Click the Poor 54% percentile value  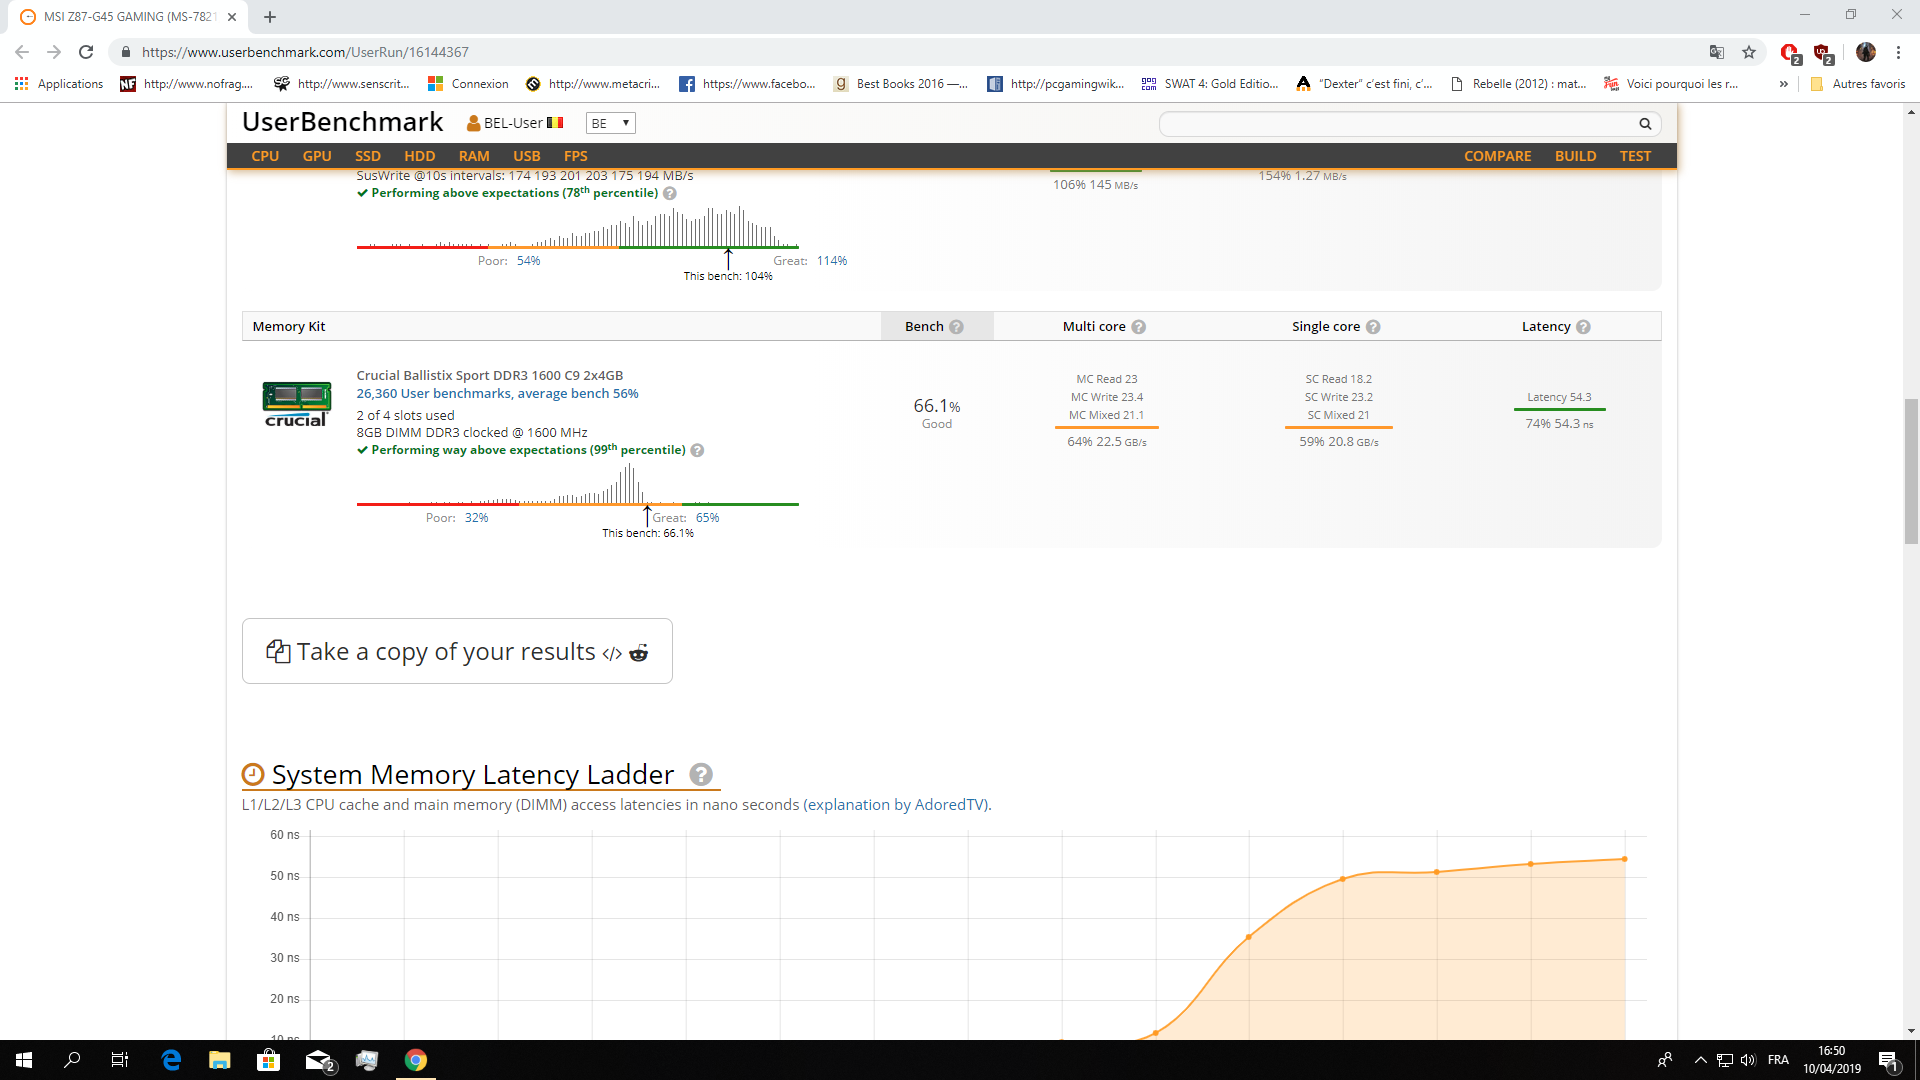tap(528, 261)
